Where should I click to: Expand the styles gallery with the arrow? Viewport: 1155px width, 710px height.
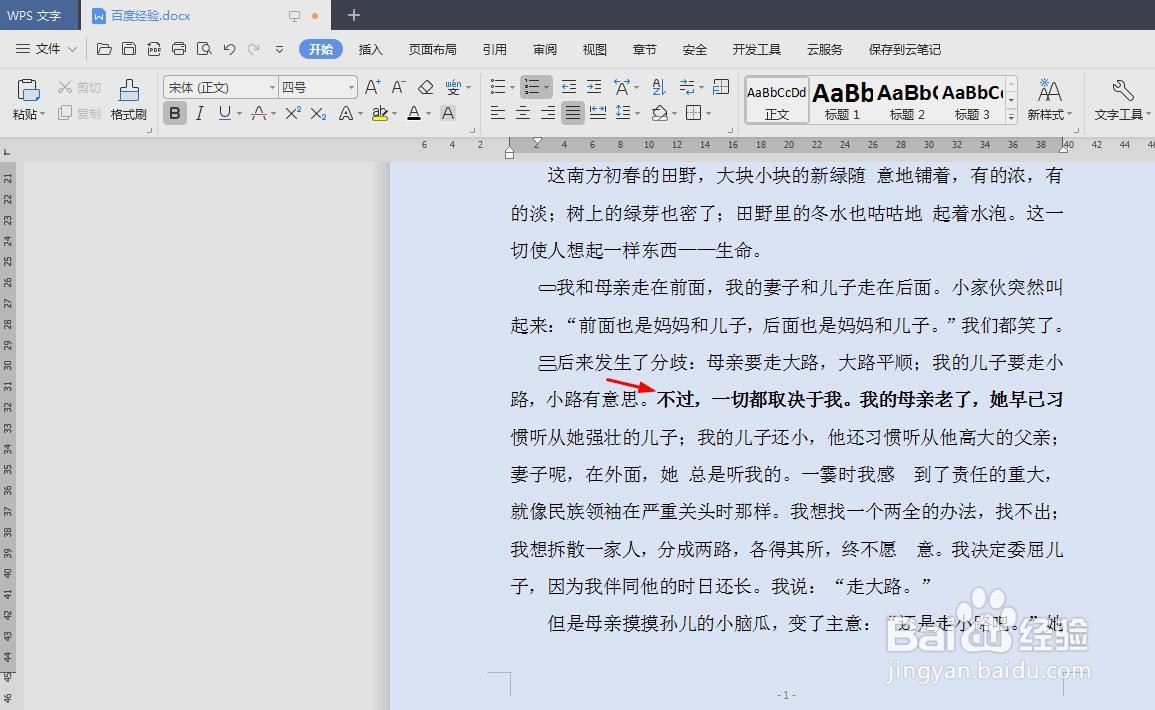click(x=1010, y=119)
